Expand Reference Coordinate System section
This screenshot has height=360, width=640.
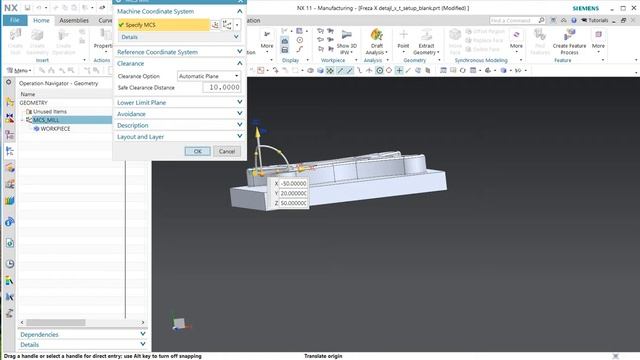pyautogui.click(x=180, y=52)
